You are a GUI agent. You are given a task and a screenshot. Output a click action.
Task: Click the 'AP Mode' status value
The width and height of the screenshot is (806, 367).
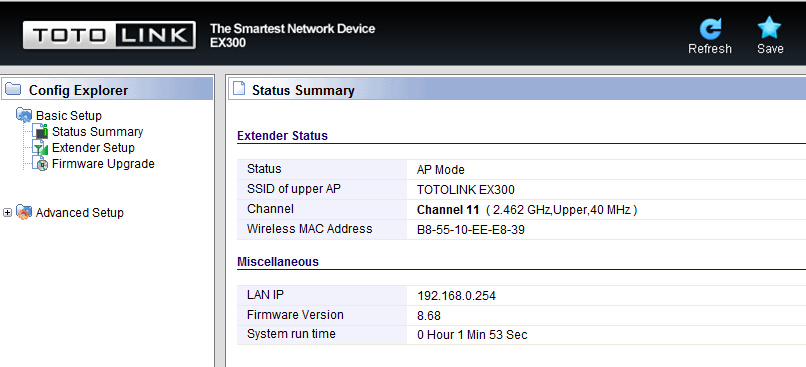pos(441,170)
